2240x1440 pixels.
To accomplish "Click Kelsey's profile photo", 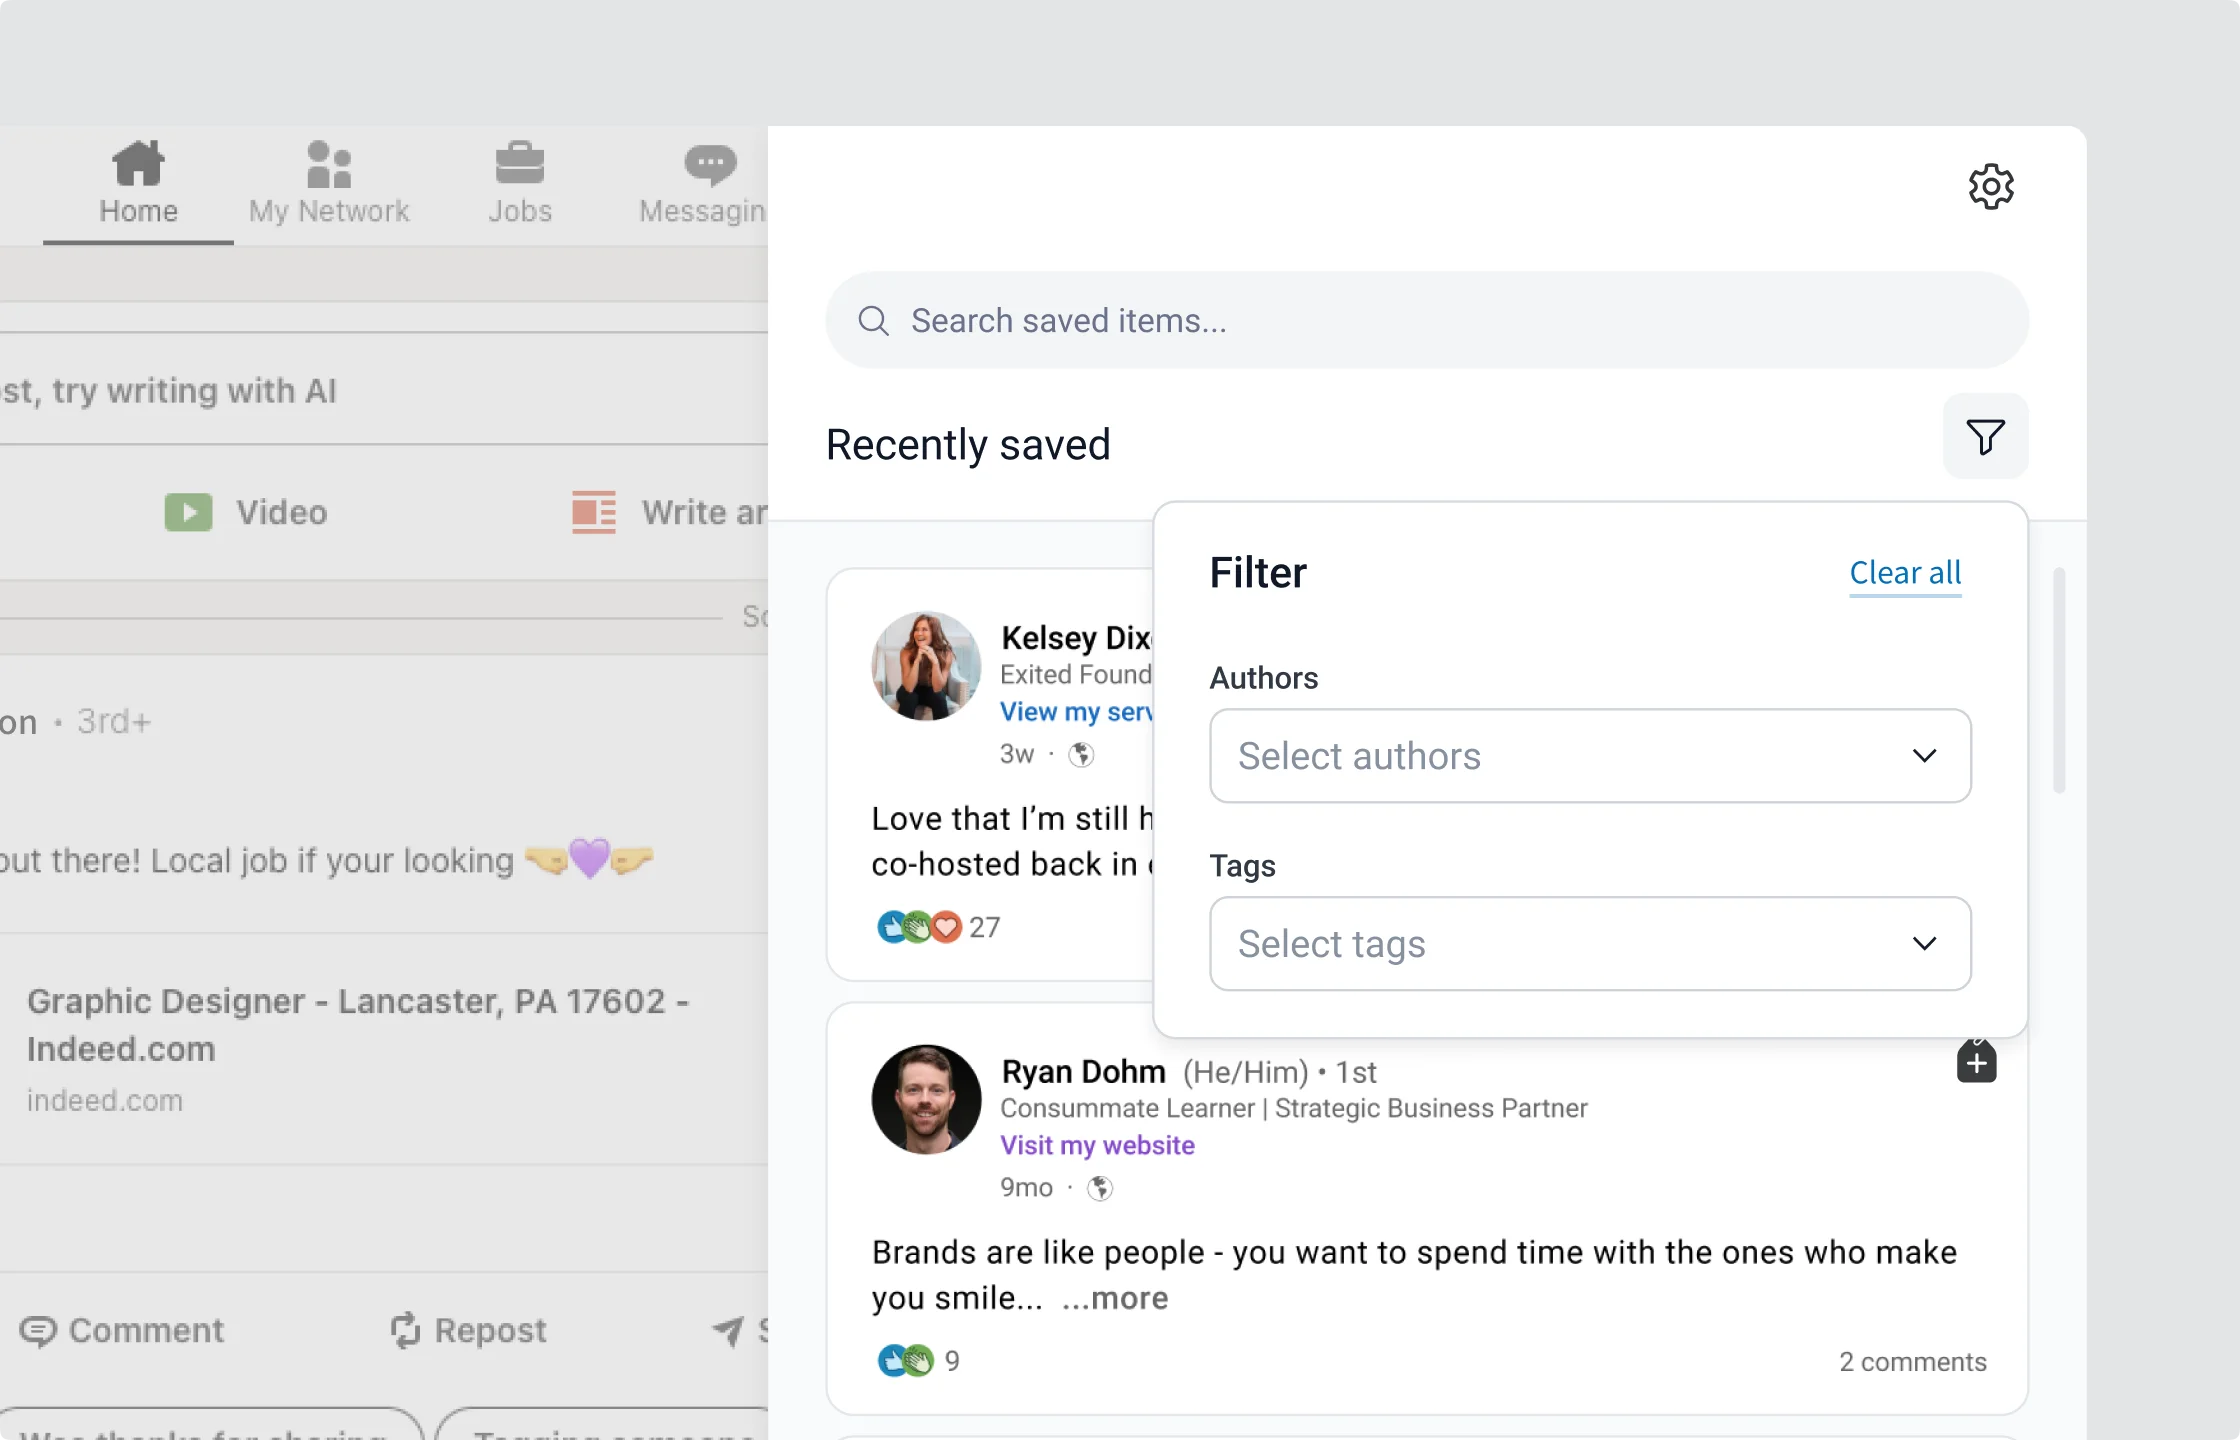I will 926,666.
